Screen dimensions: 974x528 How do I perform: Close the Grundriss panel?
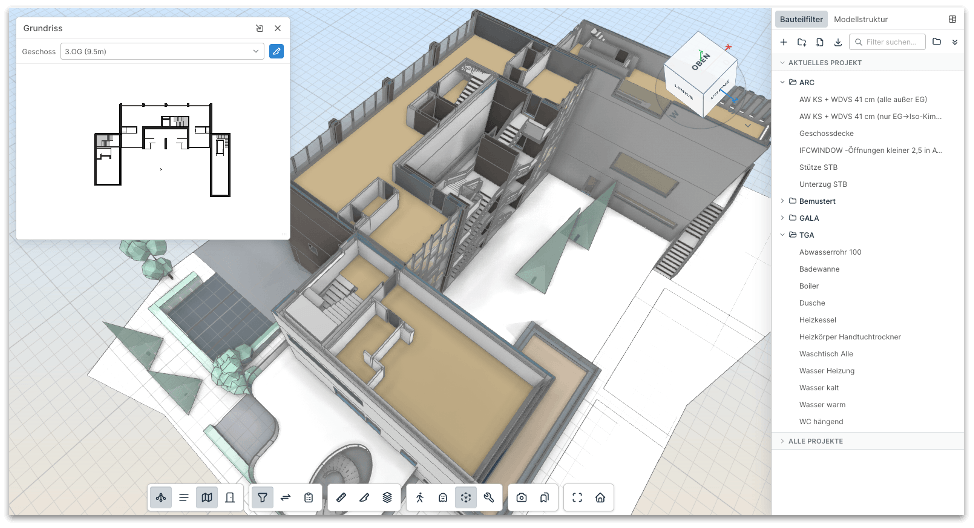click(278, 28)
